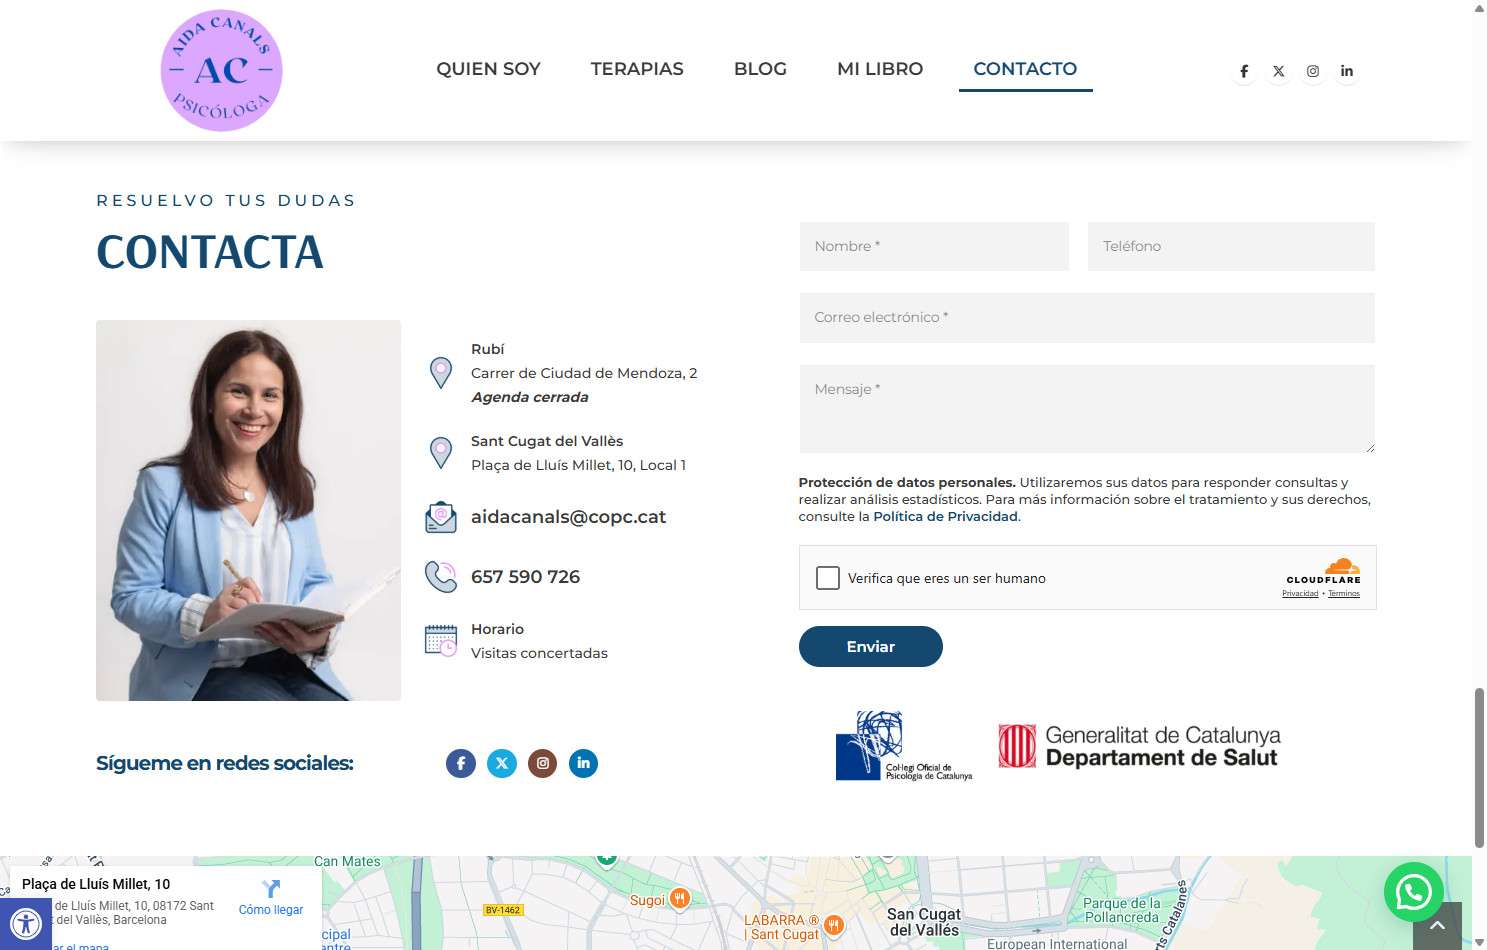Screen dimensions: 1487x950
Task: Go to the MI LIBRO page
Action: point(880,69)
